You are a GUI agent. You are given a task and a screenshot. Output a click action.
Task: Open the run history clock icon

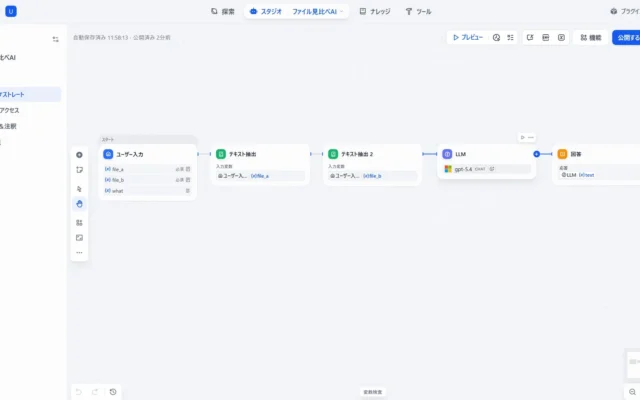(496, 38)
